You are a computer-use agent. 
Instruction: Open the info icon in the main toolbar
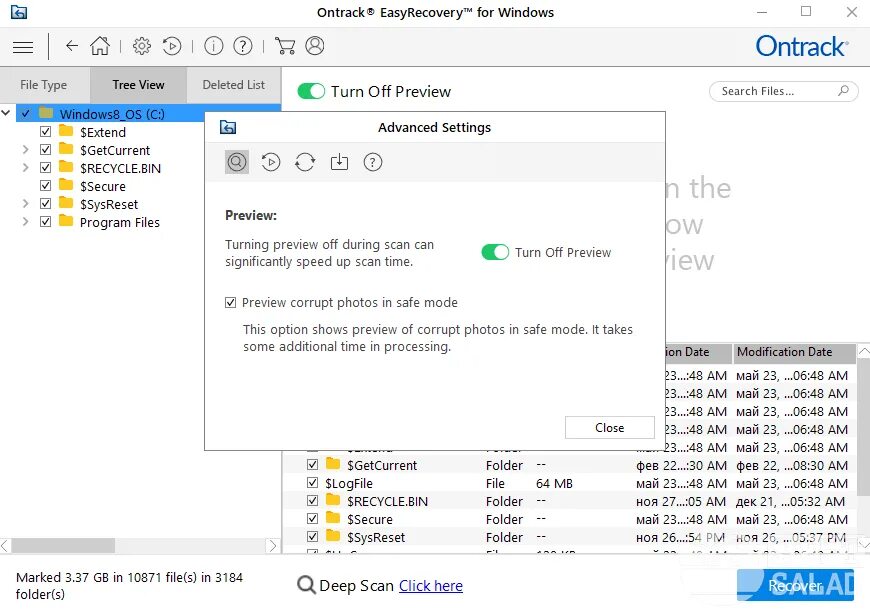(214, 45)
